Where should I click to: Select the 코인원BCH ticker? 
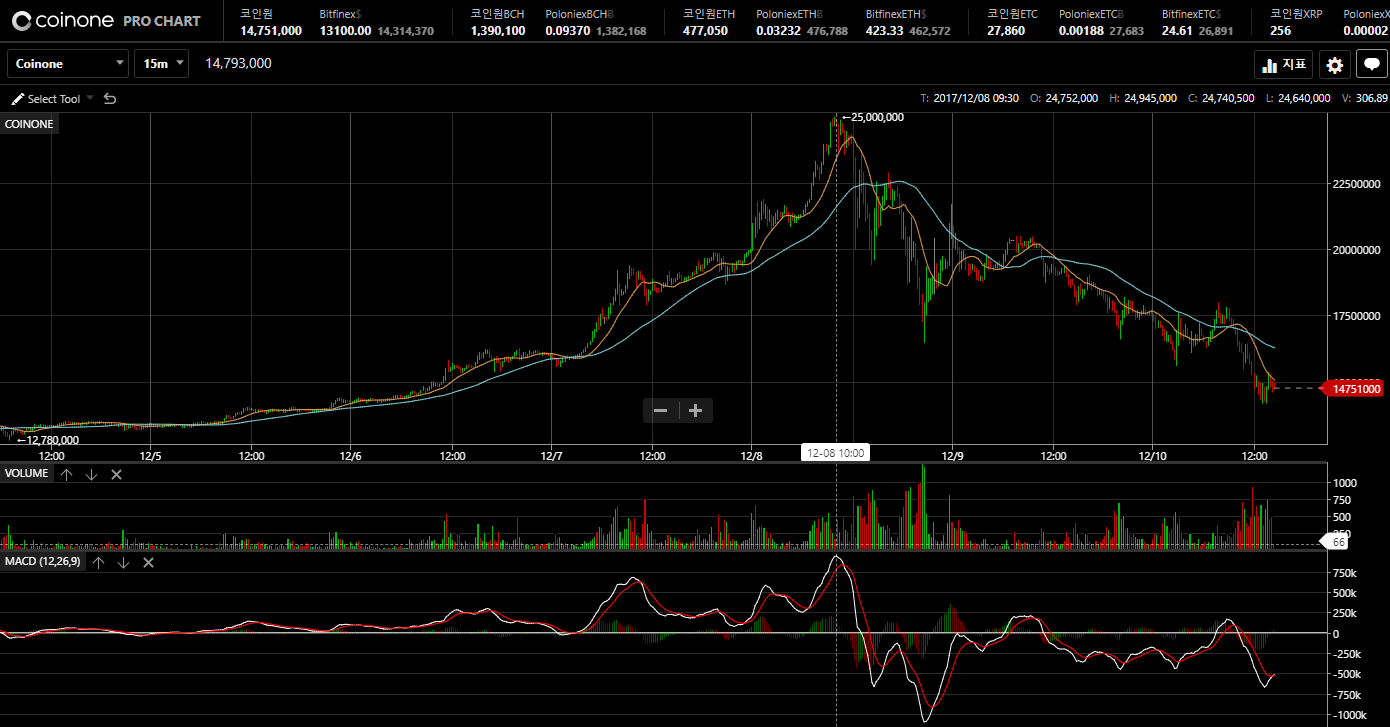(x=498, y=22)
